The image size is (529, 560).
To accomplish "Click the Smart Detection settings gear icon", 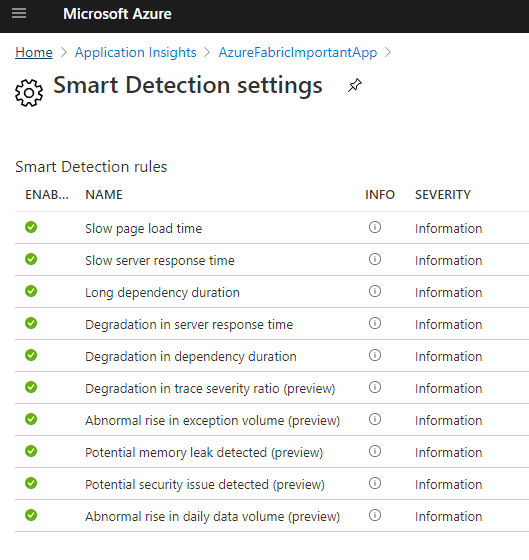I will click(x=29, y=93).
